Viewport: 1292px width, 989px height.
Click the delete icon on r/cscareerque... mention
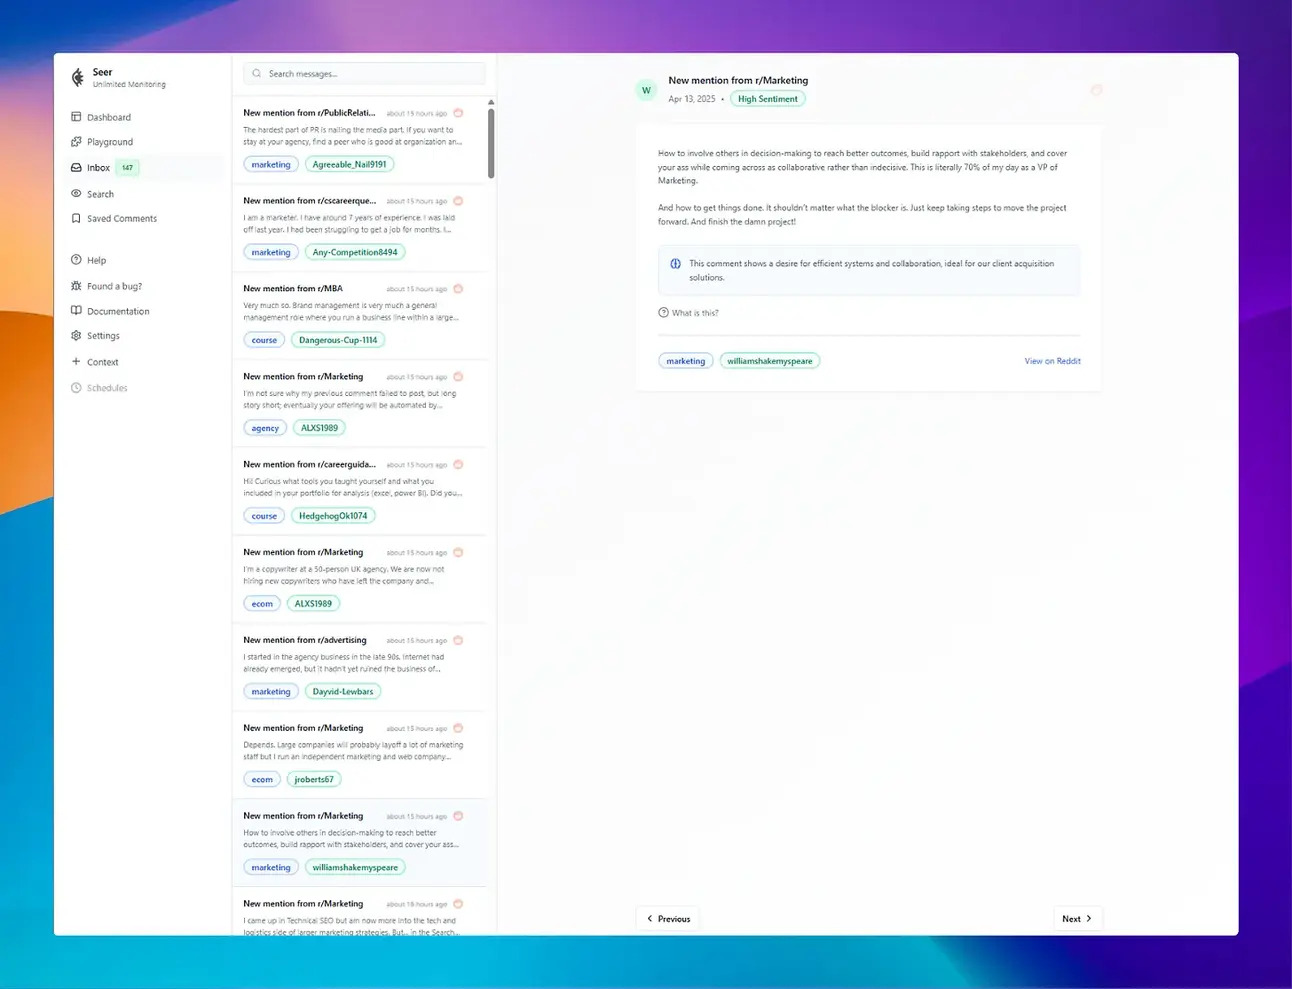coord(458,201)
